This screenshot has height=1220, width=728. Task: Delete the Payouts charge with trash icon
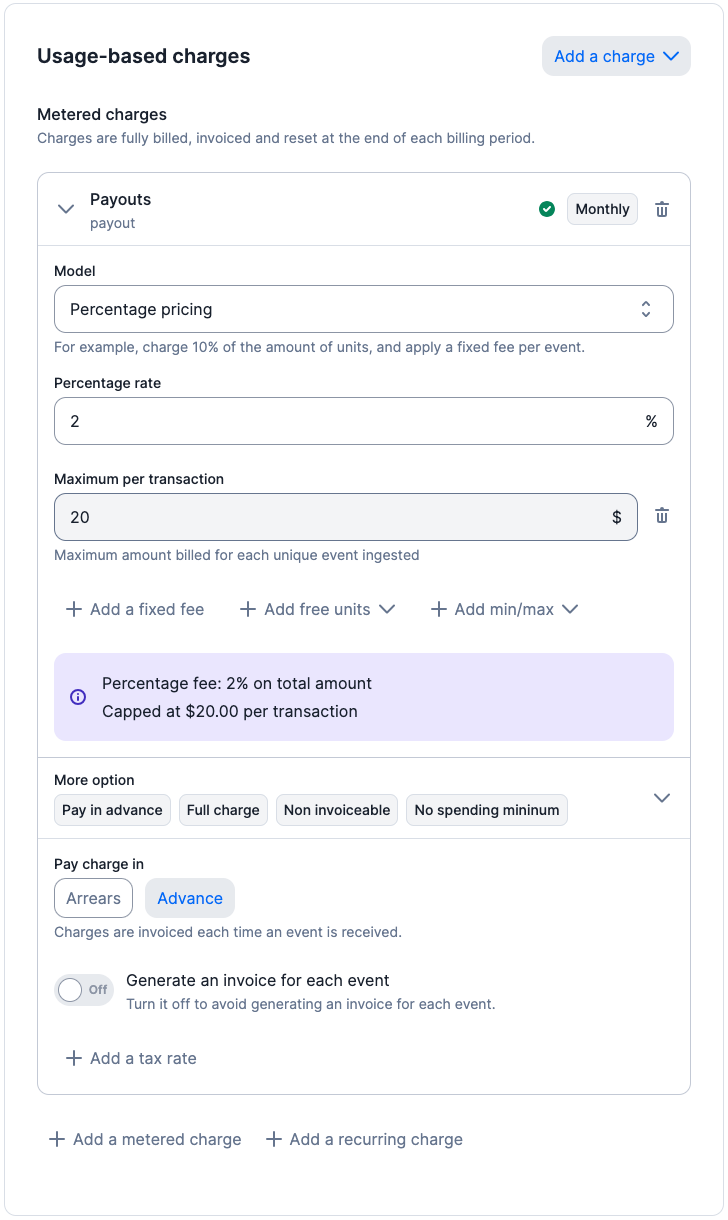pos(662,209)
